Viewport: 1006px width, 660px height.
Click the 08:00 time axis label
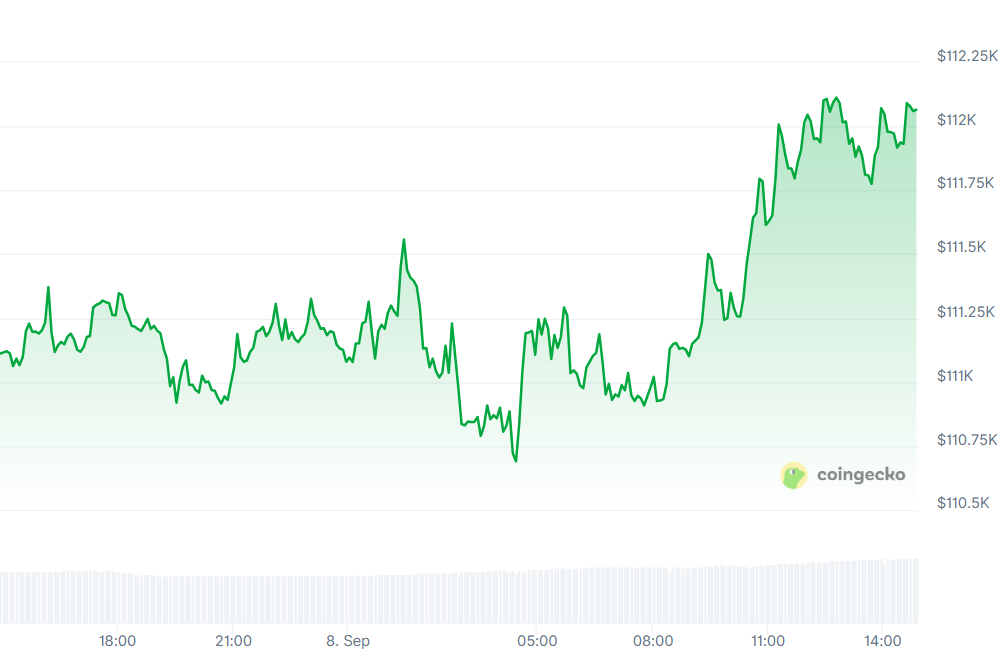[653, 641]
